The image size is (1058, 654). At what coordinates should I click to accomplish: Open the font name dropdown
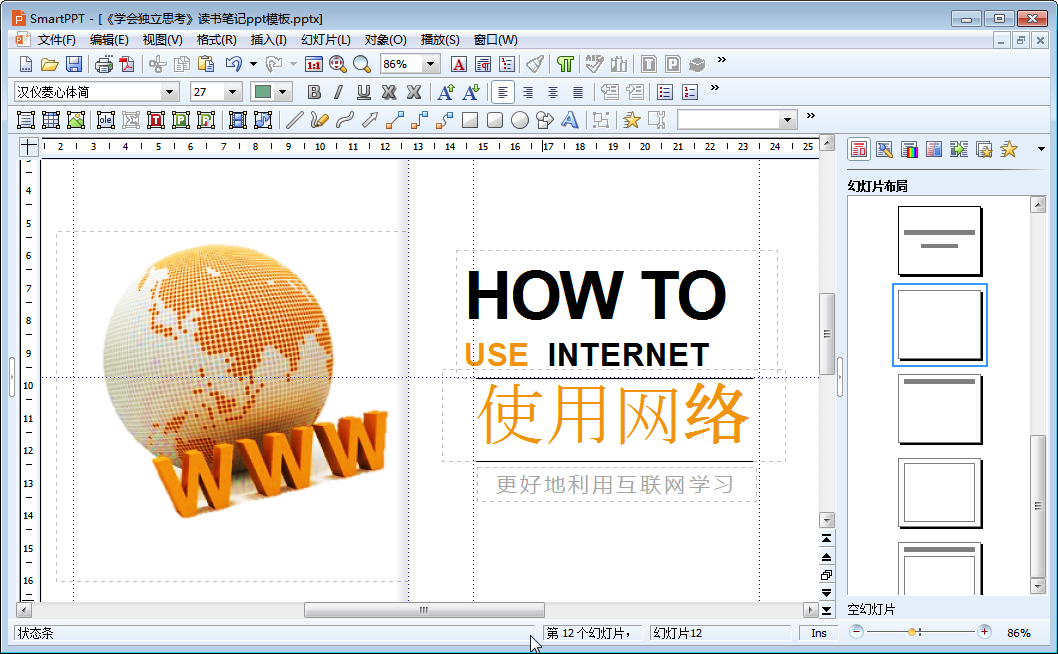[169, 92]
